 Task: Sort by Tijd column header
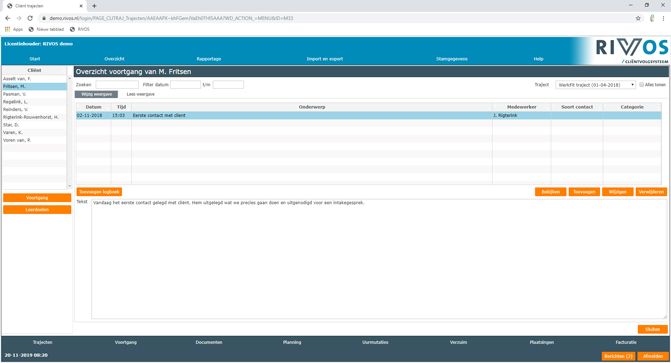pos(121,107)
